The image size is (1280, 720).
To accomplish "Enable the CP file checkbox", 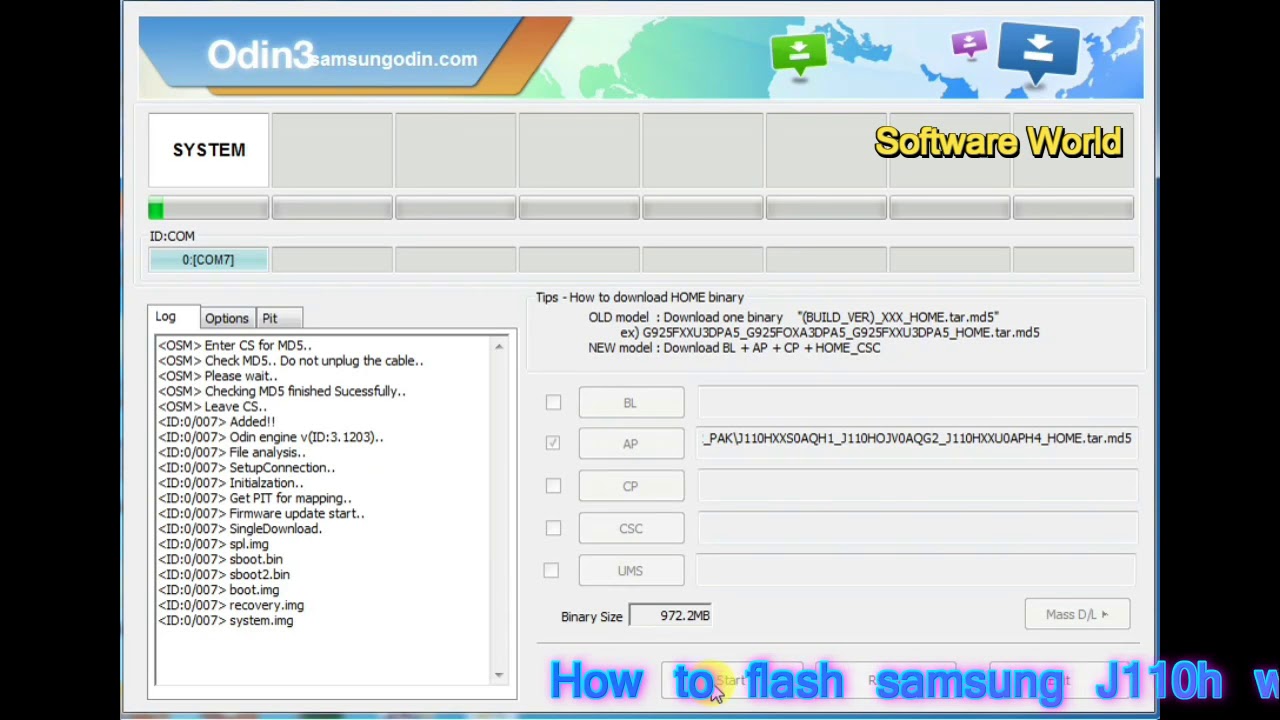I will pos(553,485).
